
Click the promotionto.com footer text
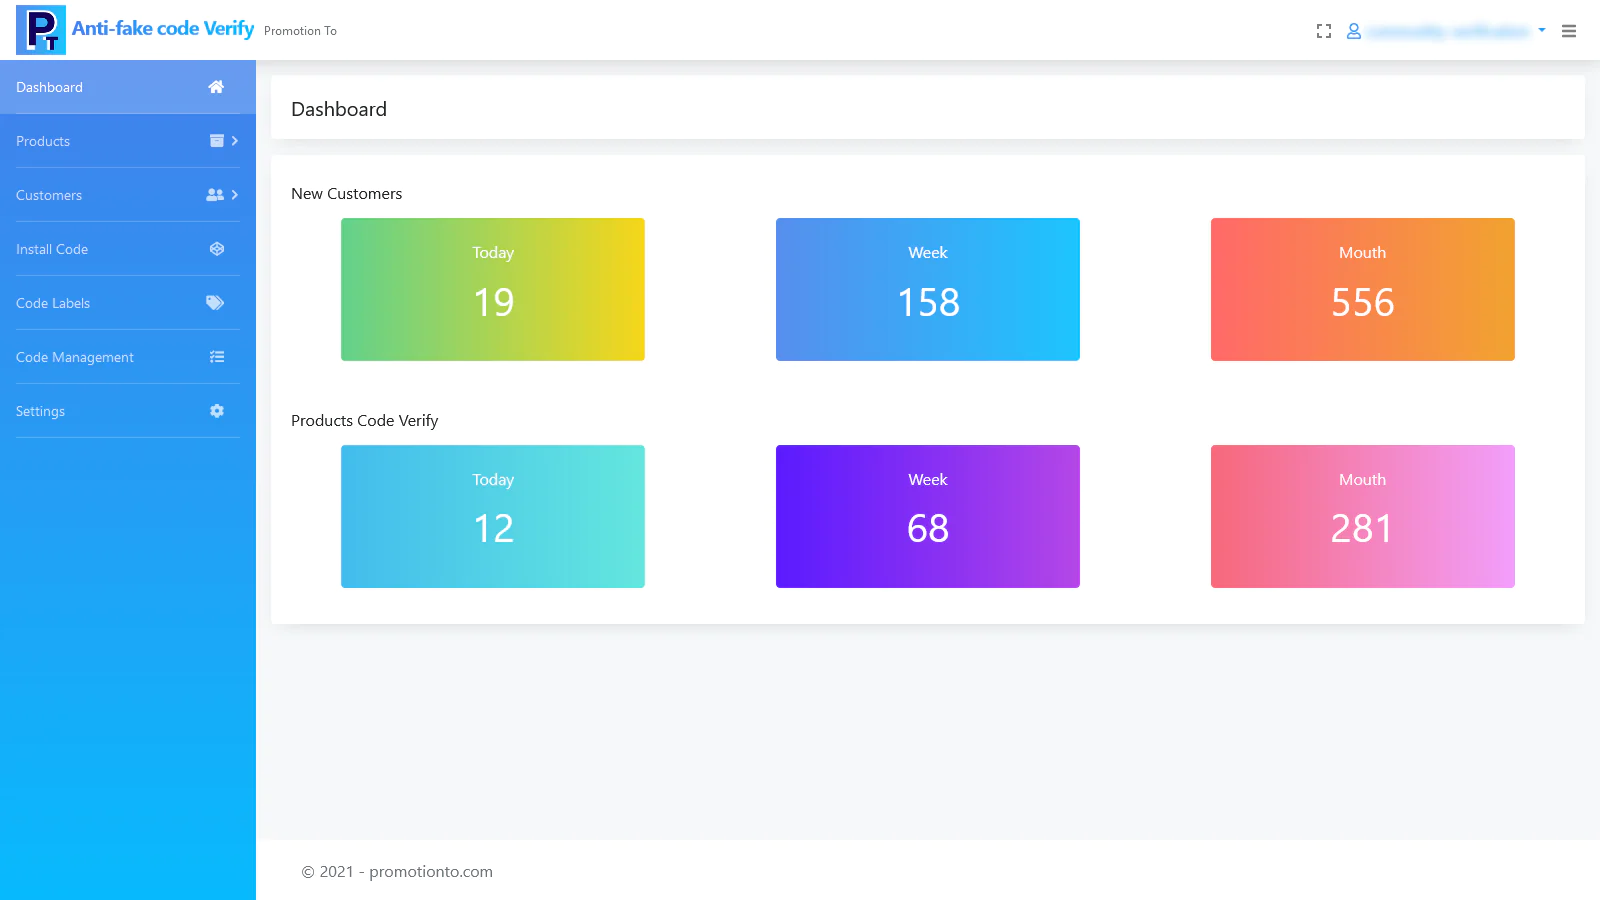tap(430, 872)
